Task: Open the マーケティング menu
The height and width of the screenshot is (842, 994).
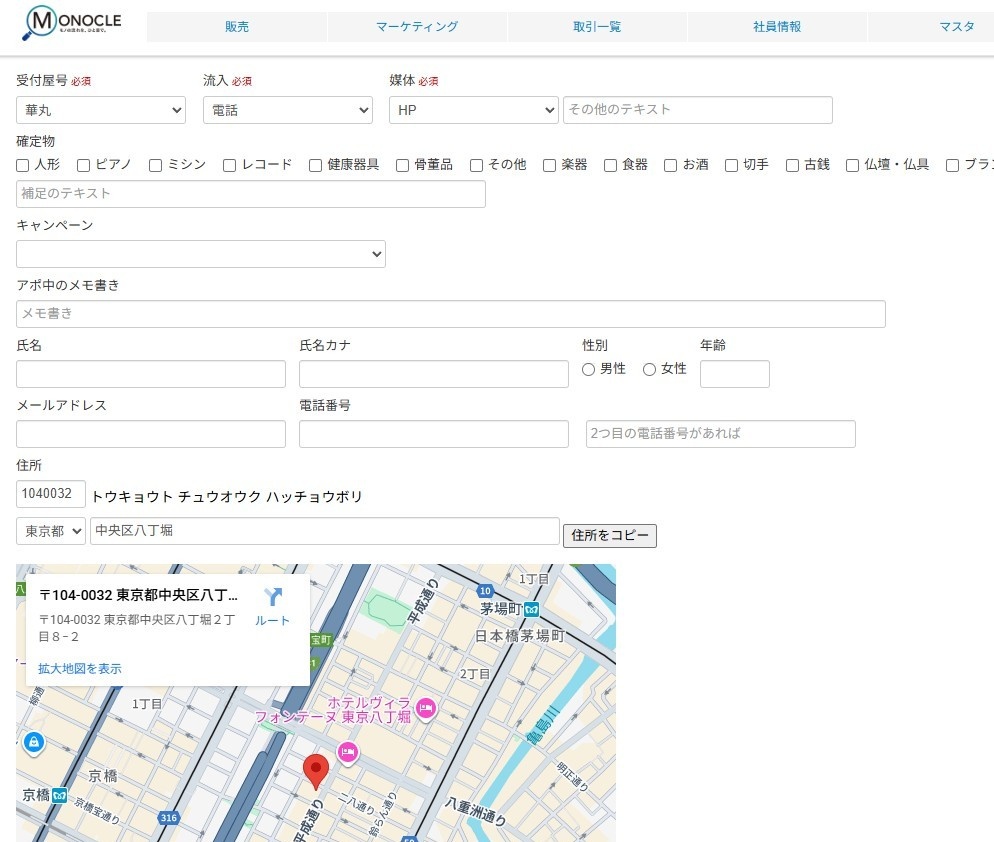Action: [x=417, y=27]
